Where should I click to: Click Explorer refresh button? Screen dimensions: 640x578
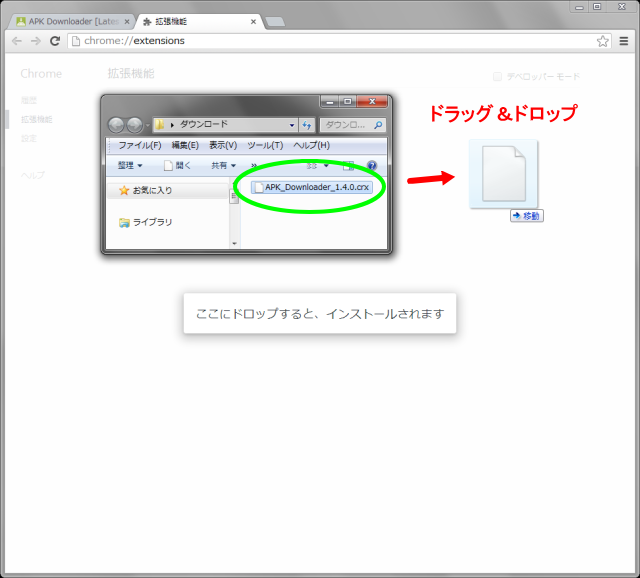[307, 125]
